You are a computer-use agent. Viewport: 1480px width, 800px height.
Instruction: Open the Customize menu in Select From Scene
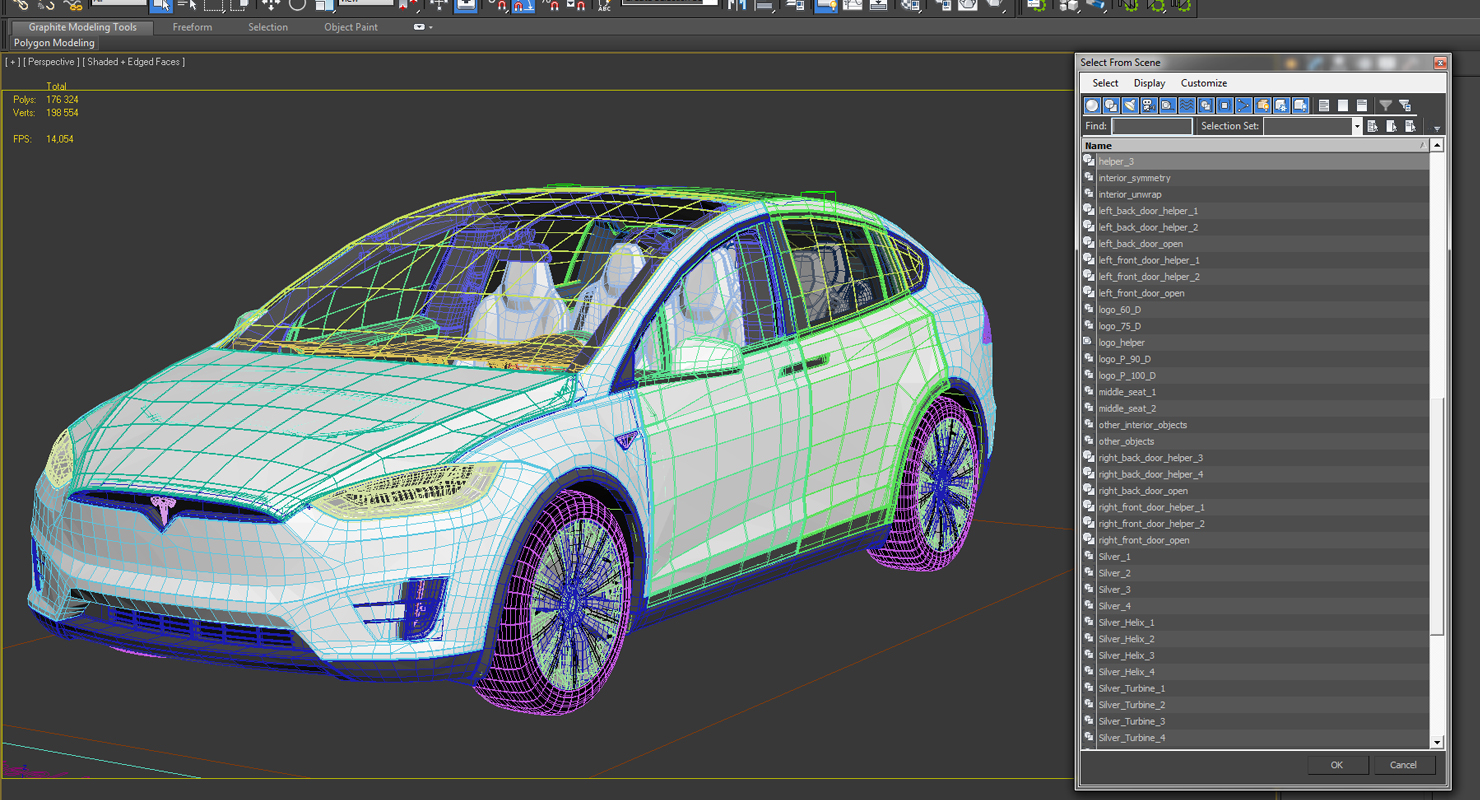(1203, 83)
